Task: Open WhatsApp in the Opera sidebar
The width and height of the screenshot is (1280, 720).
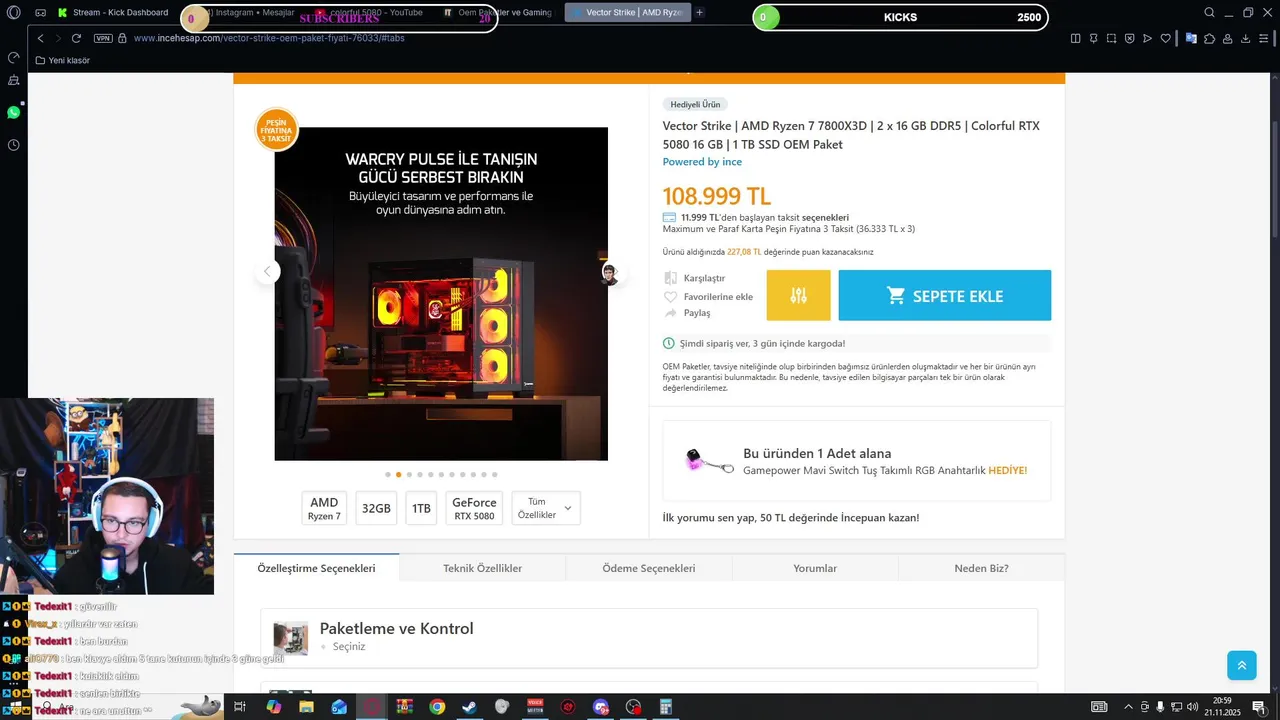Action: pyautogui.click(x=13, y=112)
